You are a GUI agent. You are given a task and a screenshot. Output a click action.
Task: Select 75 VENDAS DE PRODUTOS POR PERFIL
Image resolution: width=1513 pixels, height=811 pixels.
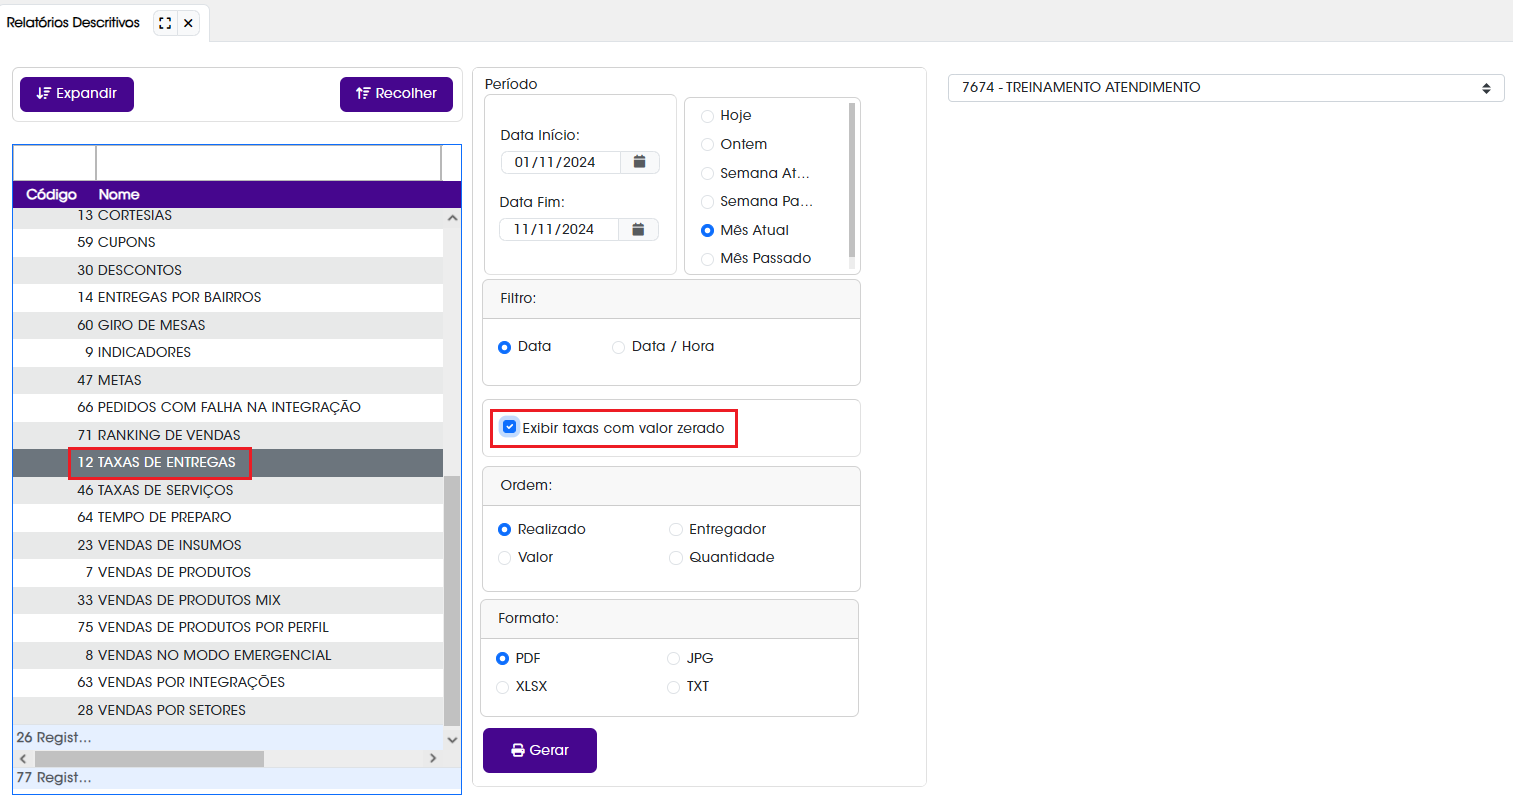(x=228, y=628)
